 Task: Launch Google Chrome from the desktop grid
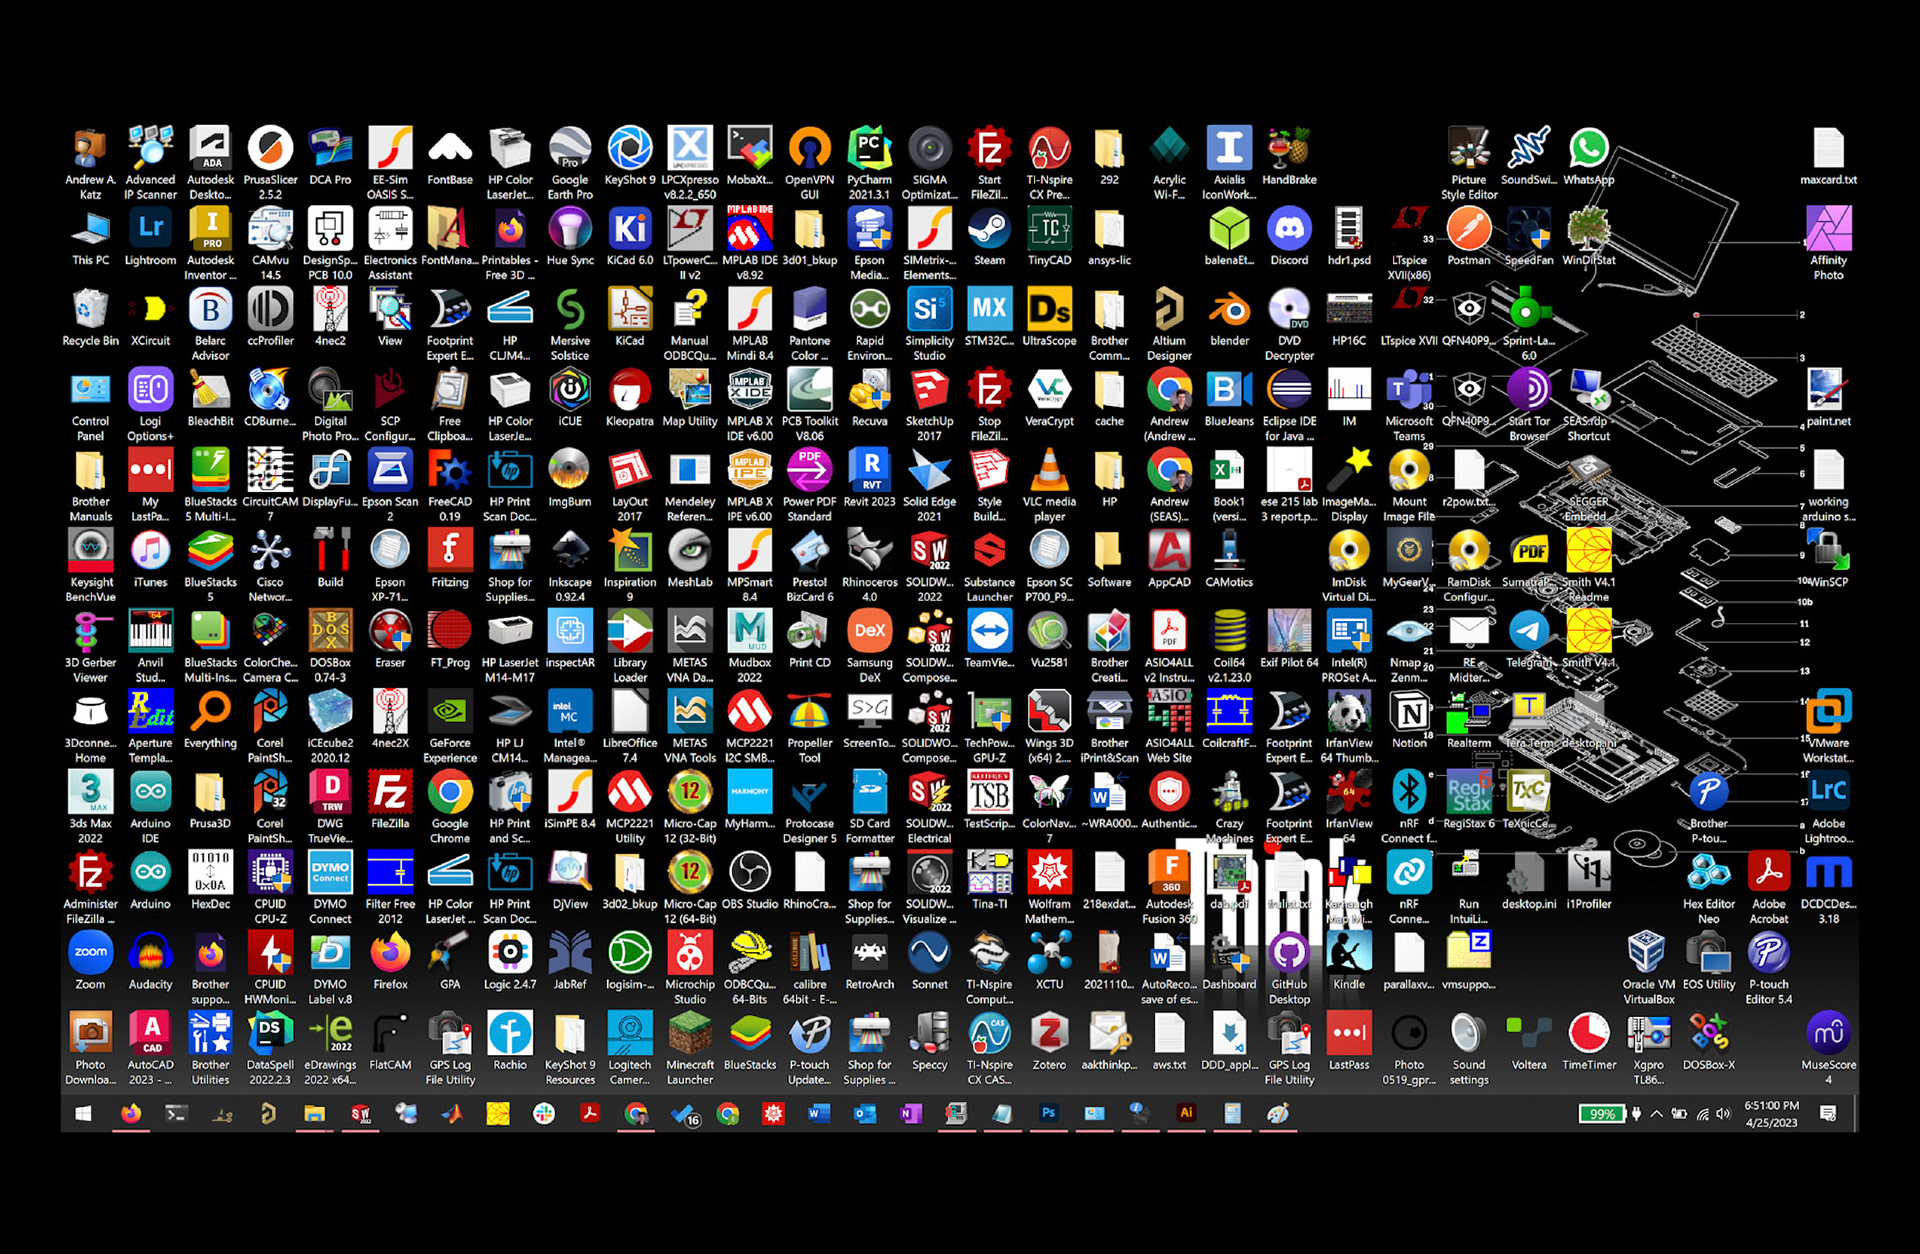(450, 807)
